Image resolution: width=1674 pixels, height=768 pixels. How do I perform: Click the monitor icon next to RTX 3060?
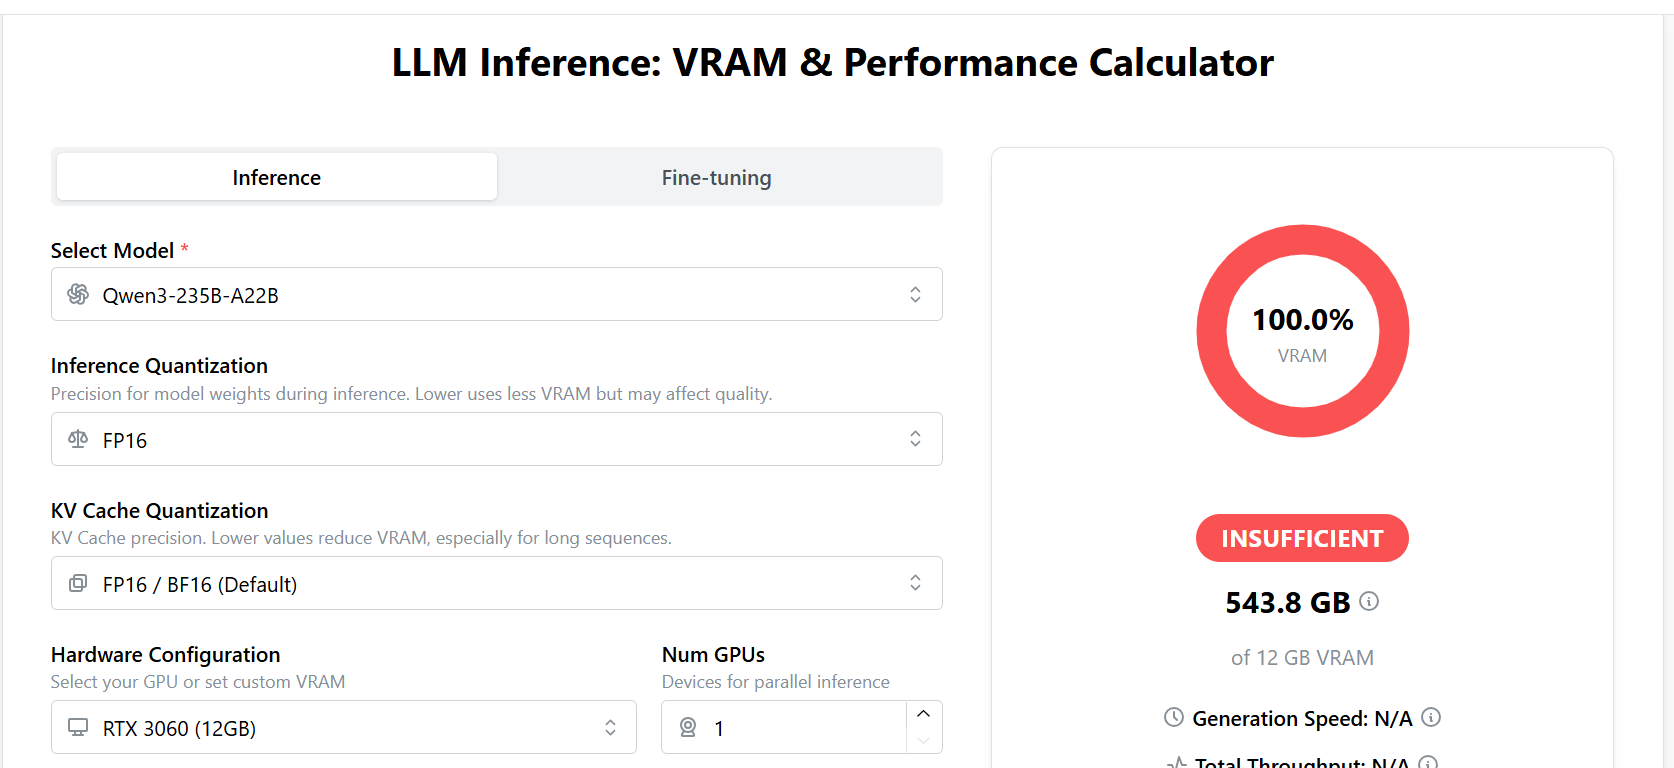tap(78, 727)
